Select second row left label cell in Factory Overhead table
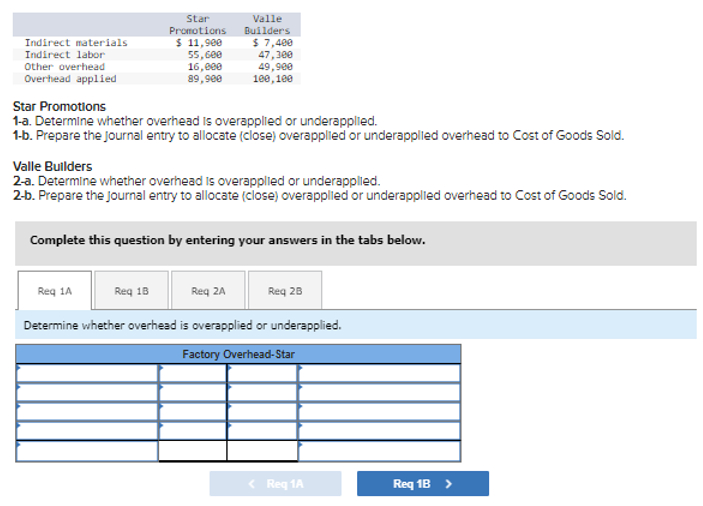Image resolution: width=703 pixels, height=506 pixels. [x=87, y=392]
